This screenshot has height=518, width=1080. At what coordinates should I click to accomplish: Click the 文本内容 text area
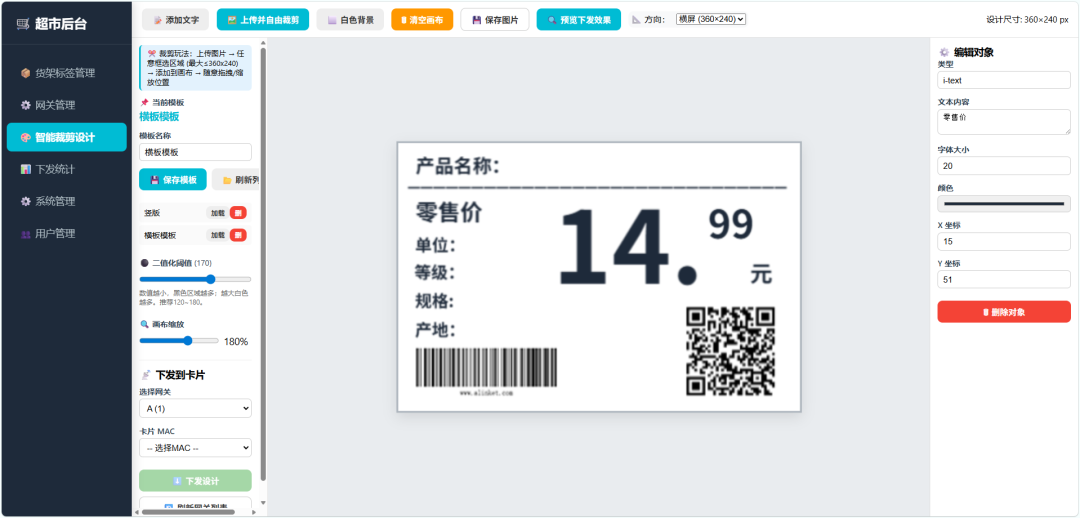(x=1004, y=122)
